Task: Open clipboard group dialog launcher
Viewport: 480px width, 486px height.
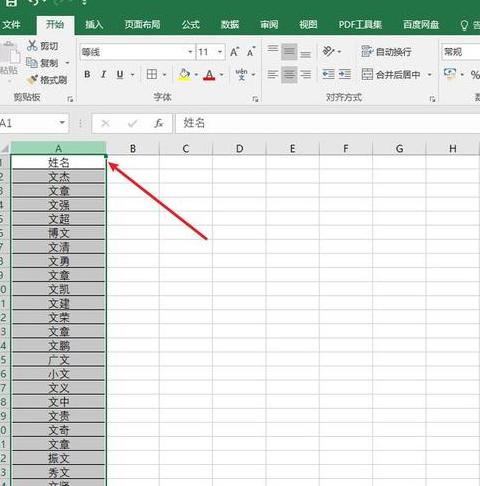Action: pyautogui.click(x=70, y=99)
